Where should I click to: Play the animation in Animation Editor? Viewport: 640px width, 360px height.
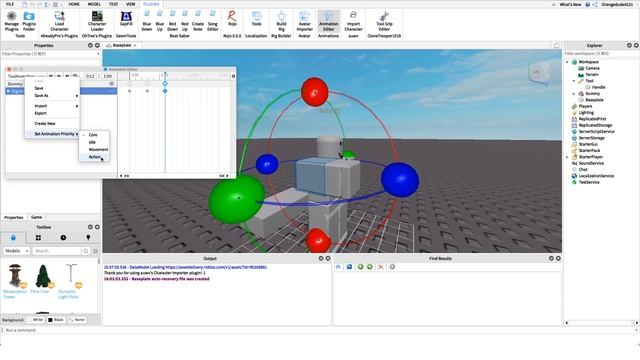point(60,76)
